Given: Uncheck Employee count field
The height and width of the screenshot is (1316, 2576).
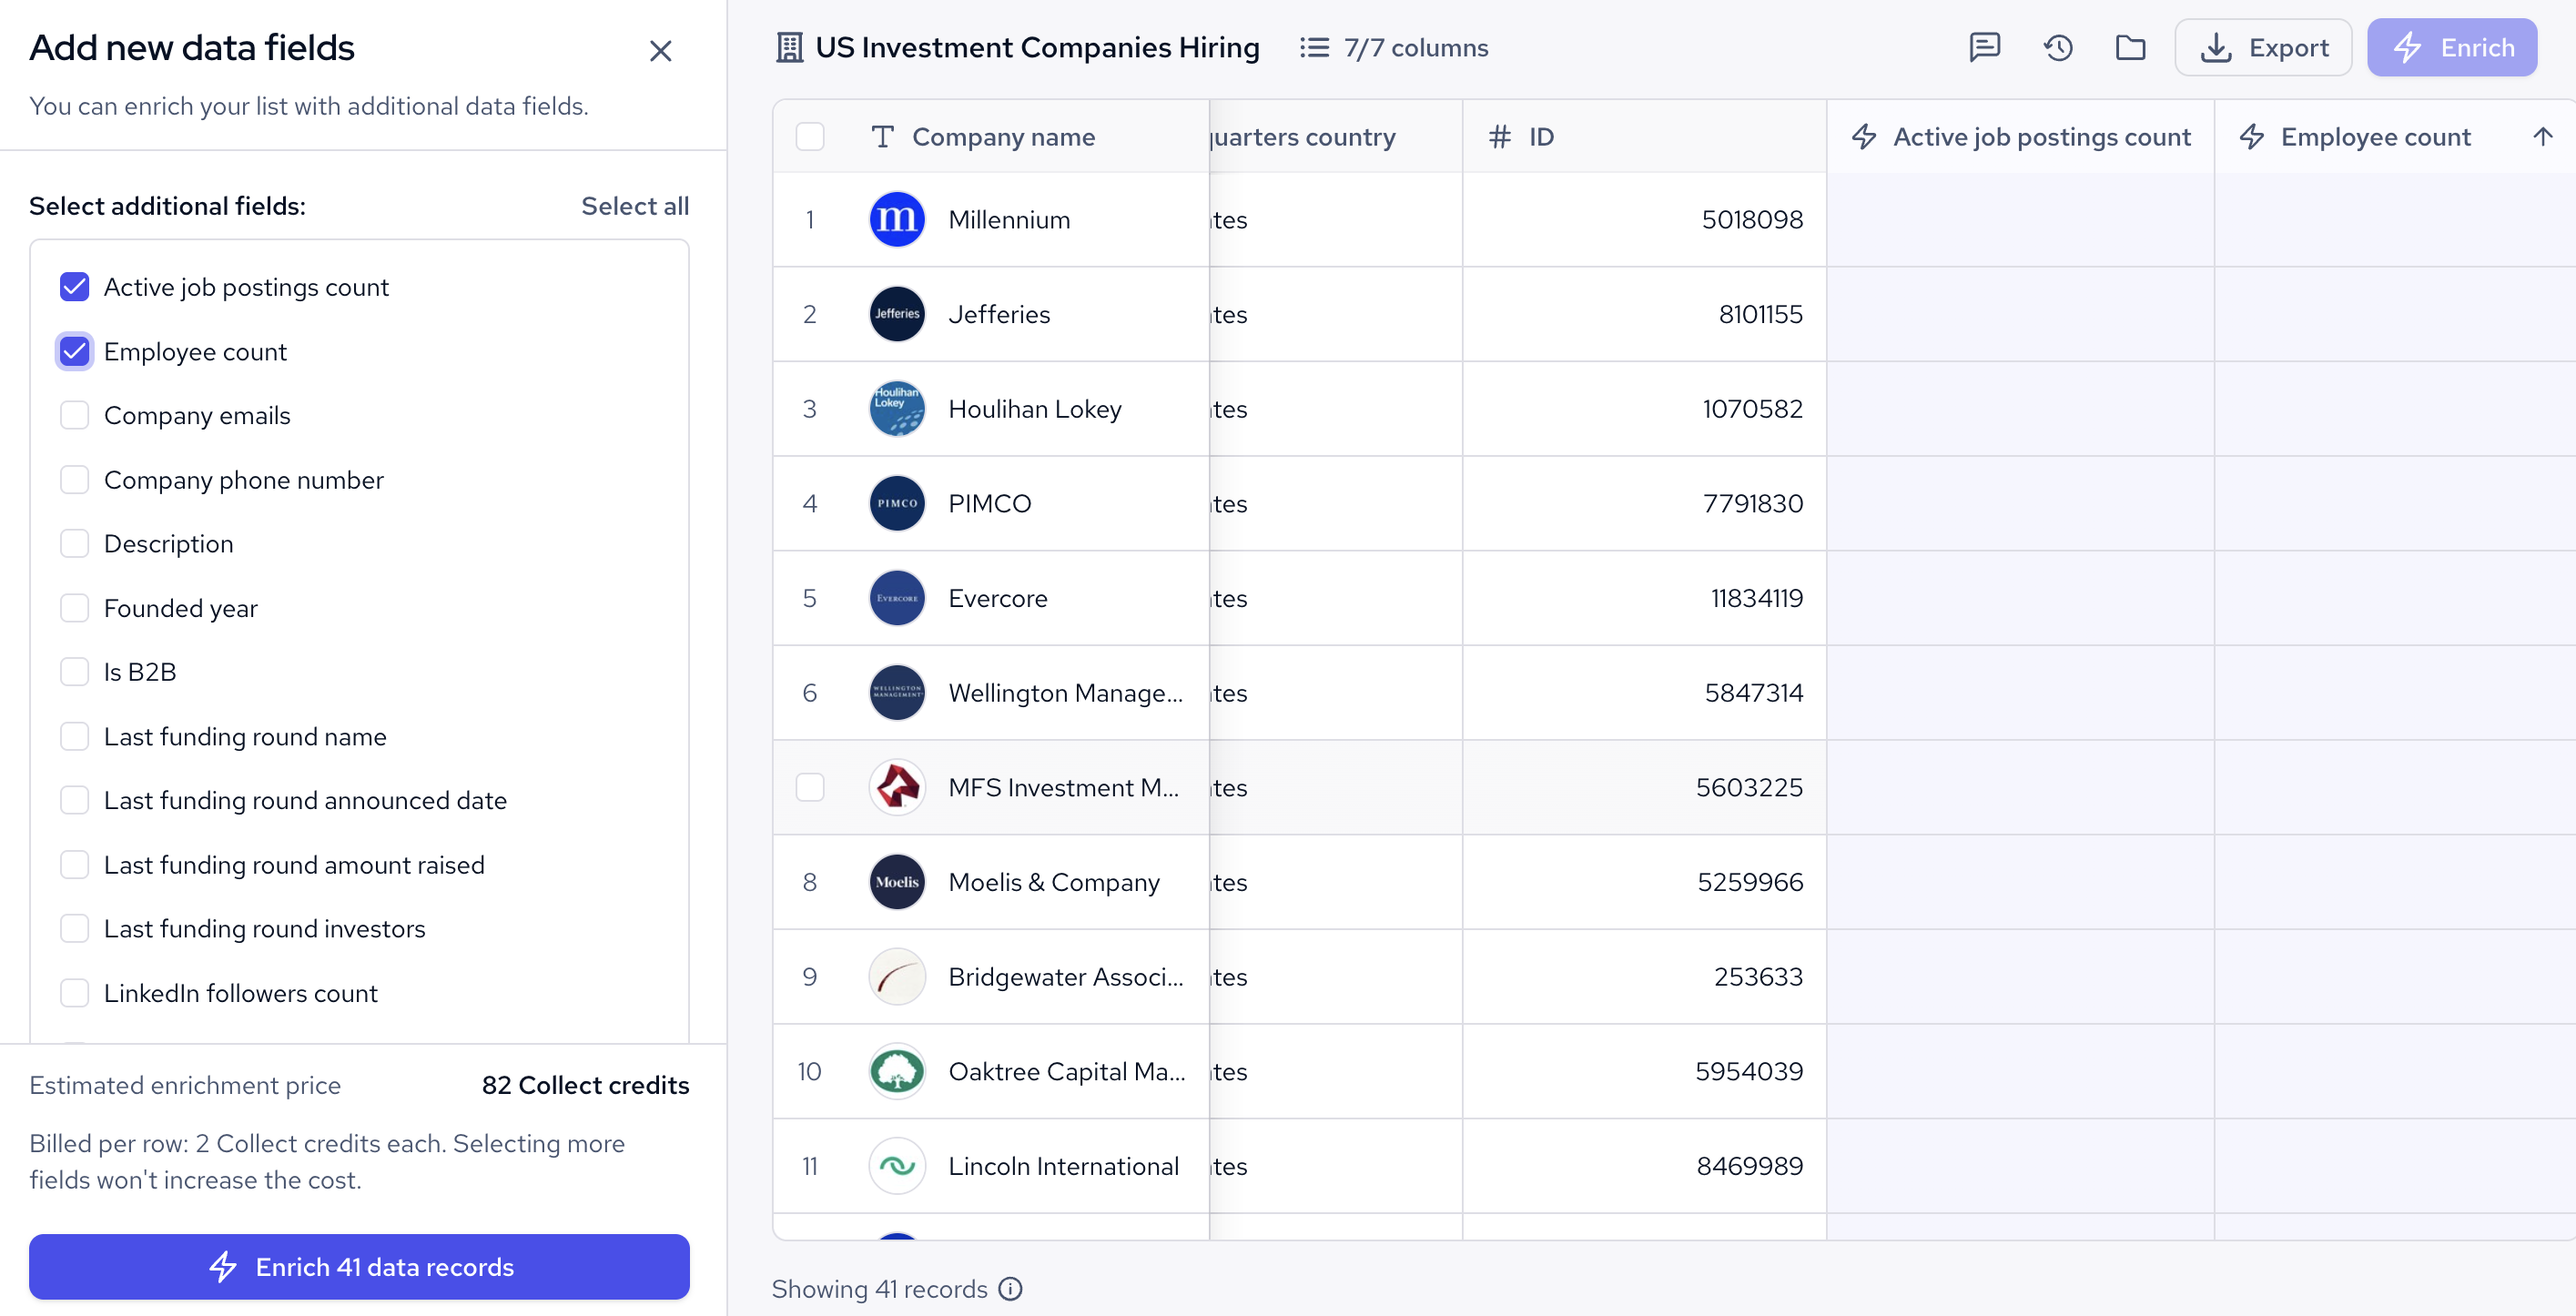Looking at the screenshot, I should pyautogui.click(x=75, y=351).
